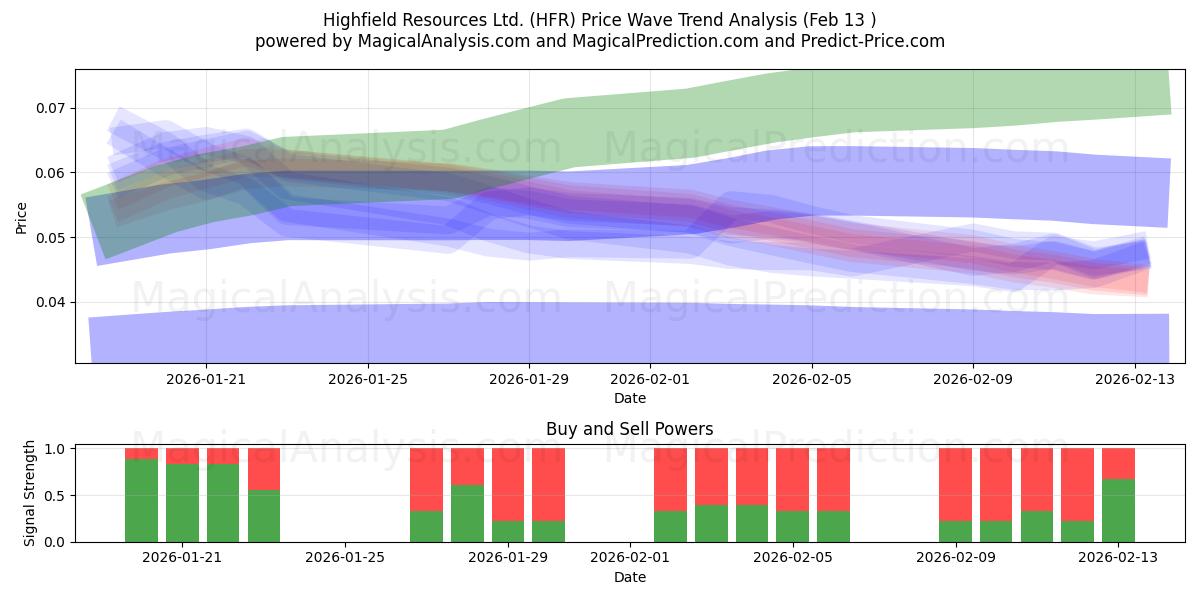Click the 0.05 price tick label
The width and height of the screenshot is (1200, 600).
[x=51, y=238]
